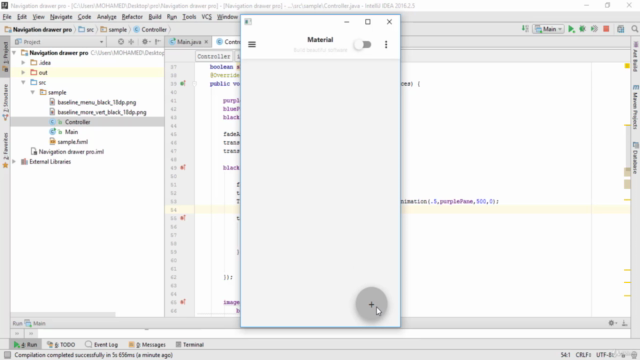Start debugging with the bug icon

point(582,29)
